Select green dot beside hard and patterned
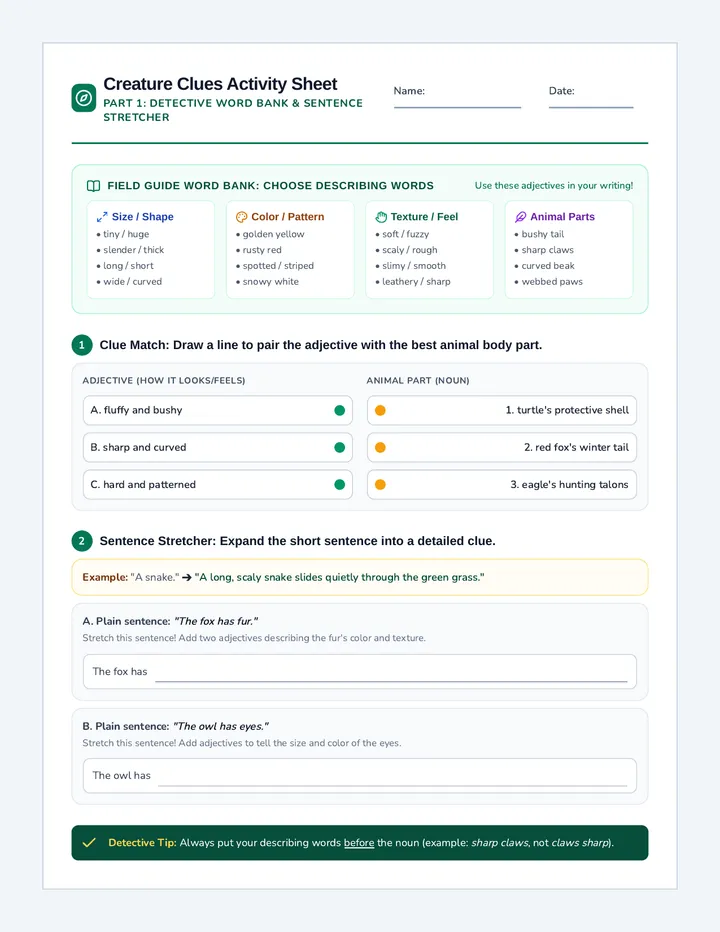The height and width of the screenshot is (932, 720). pos(339,484)
